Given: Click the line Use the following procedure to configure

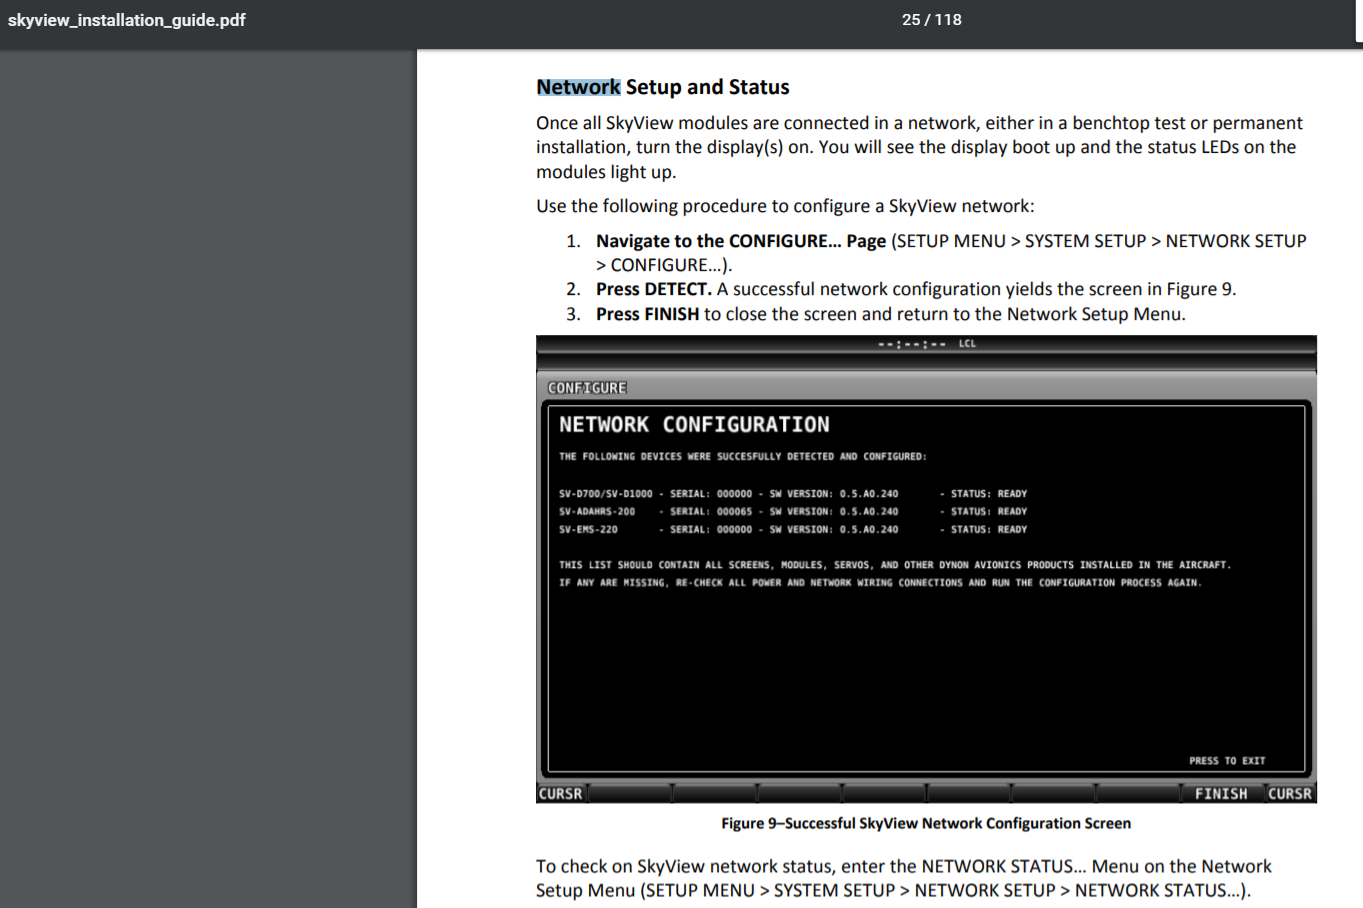Looking at the screenshot, I should (785, 206).
